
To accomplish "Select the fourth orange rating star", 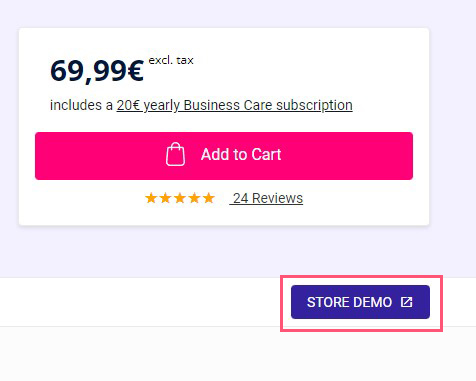I will [x=194, y=198].
